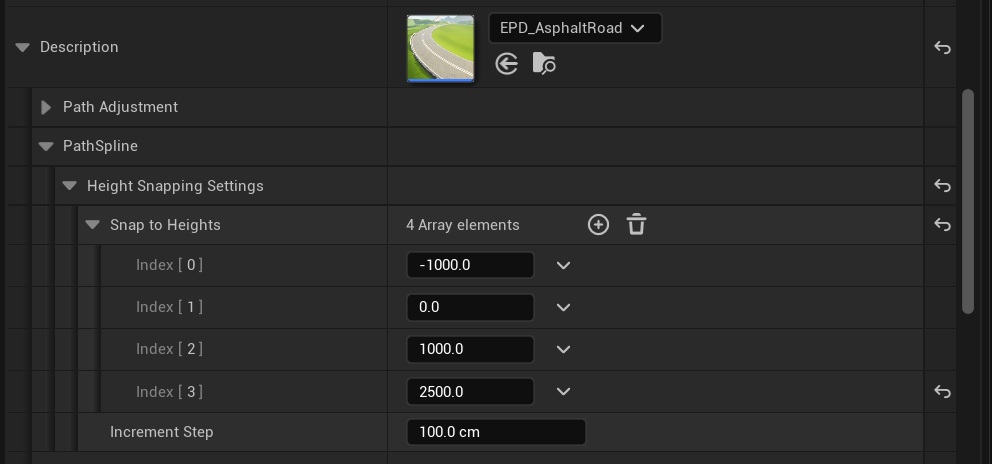Screen dimensions: 992x464
Task: Open options chevron for Index 3
Action: click(x=563, y=392)
